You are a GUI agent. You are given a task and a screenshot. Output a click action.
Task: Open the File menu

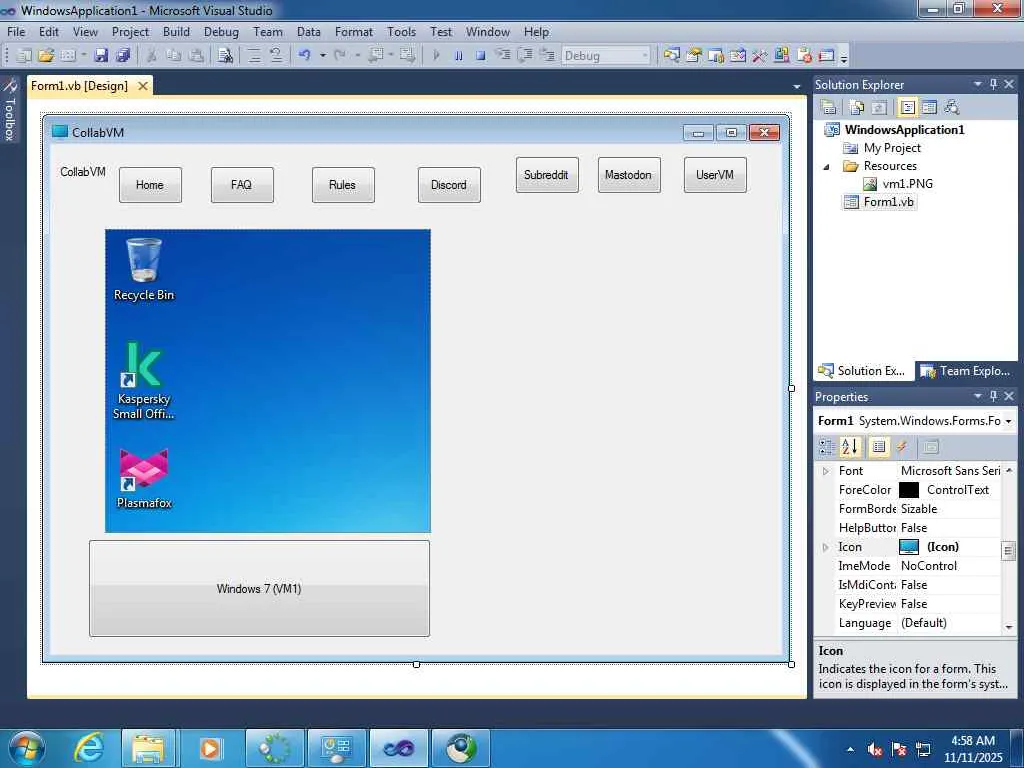pyautogui.click(x=16, y=32)
